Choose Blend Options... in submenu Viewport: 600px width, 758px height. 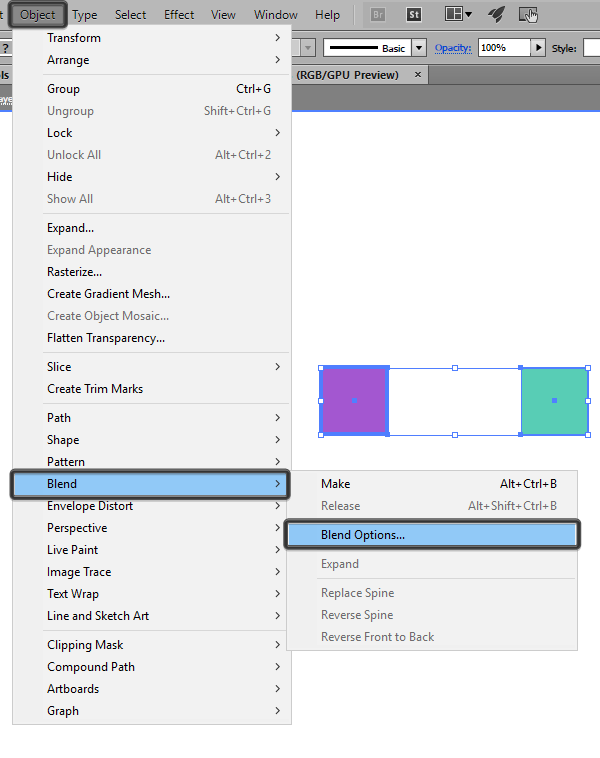432,535
